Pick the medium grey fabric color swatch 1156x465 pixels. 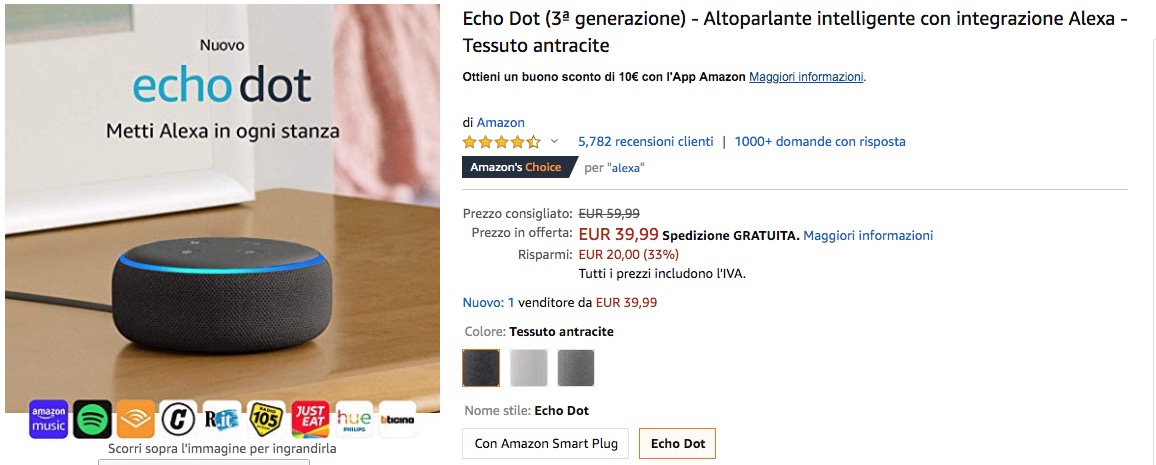click(x=576, y=367)
